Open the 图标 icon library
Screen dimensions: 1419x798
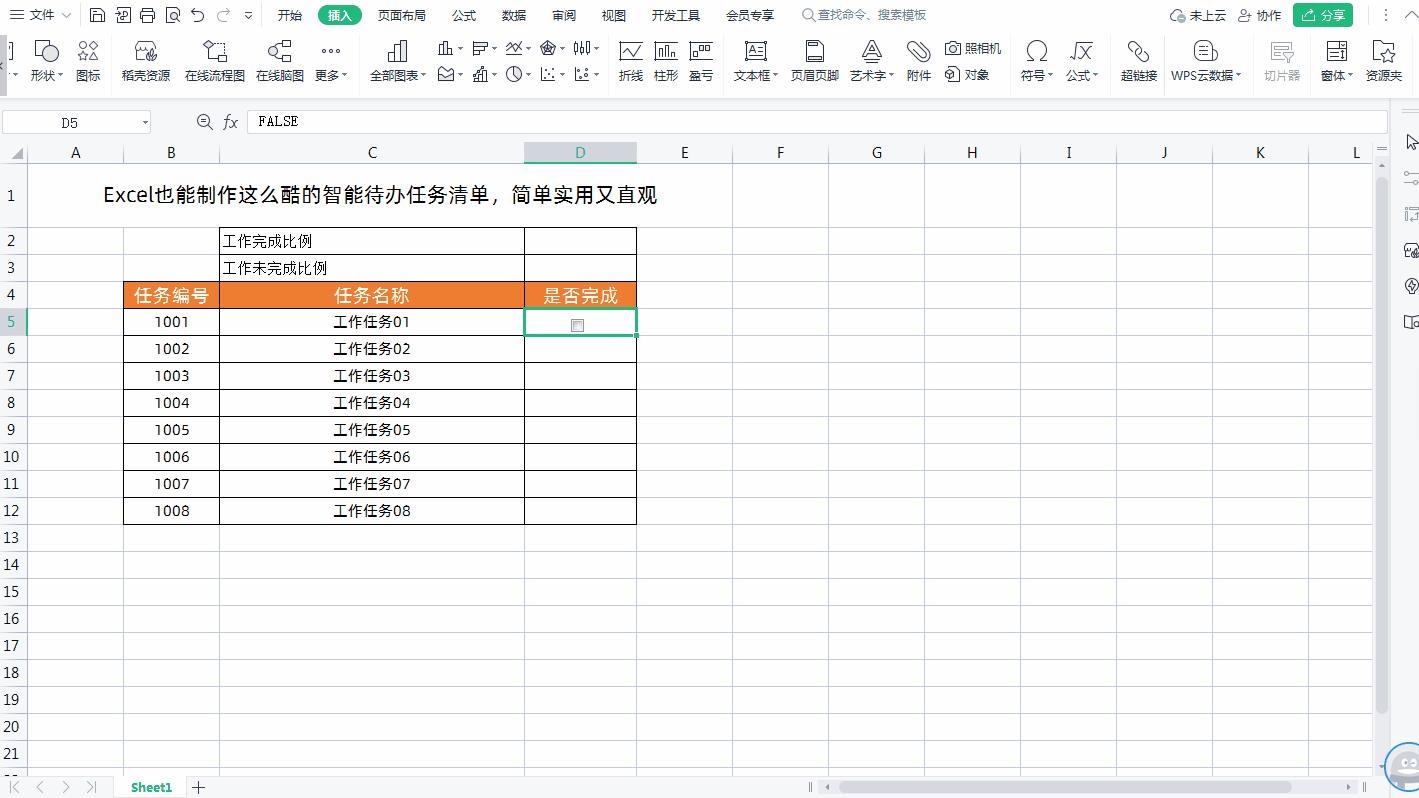click(87, 60)
